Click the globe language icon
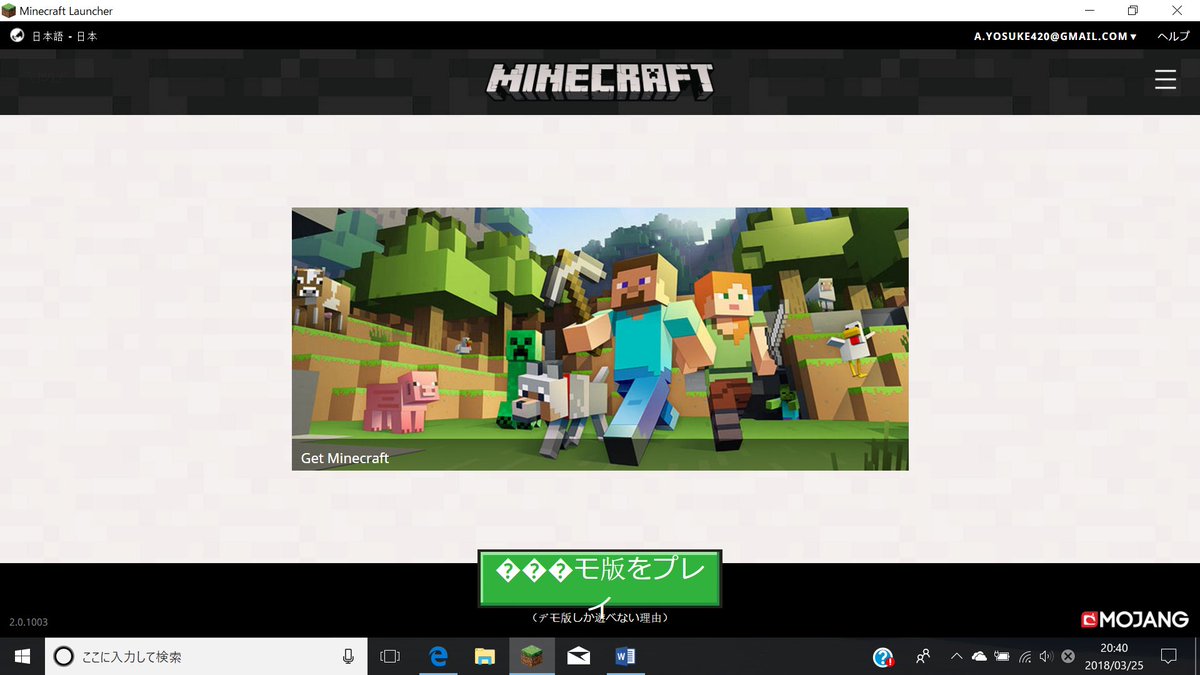Viewport: 1200px width, 675px height. click(17, 35)
